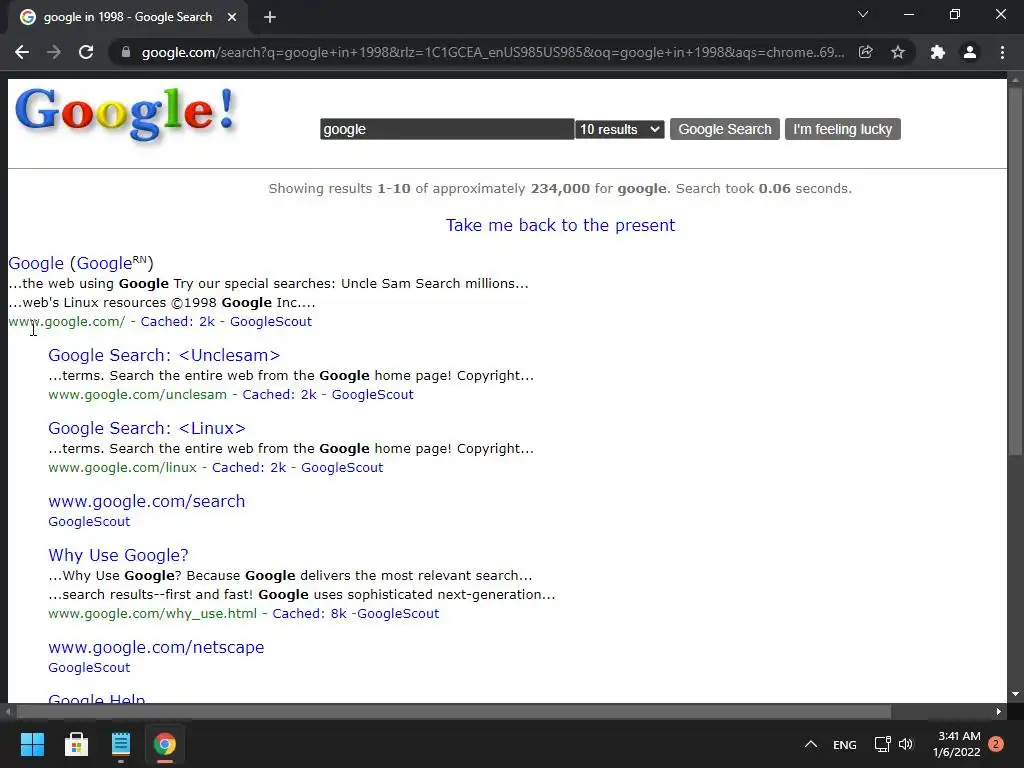Open 'Cached: 8k' for why_use.html
Screen dimensions: 1024x768
coord(310,614)
